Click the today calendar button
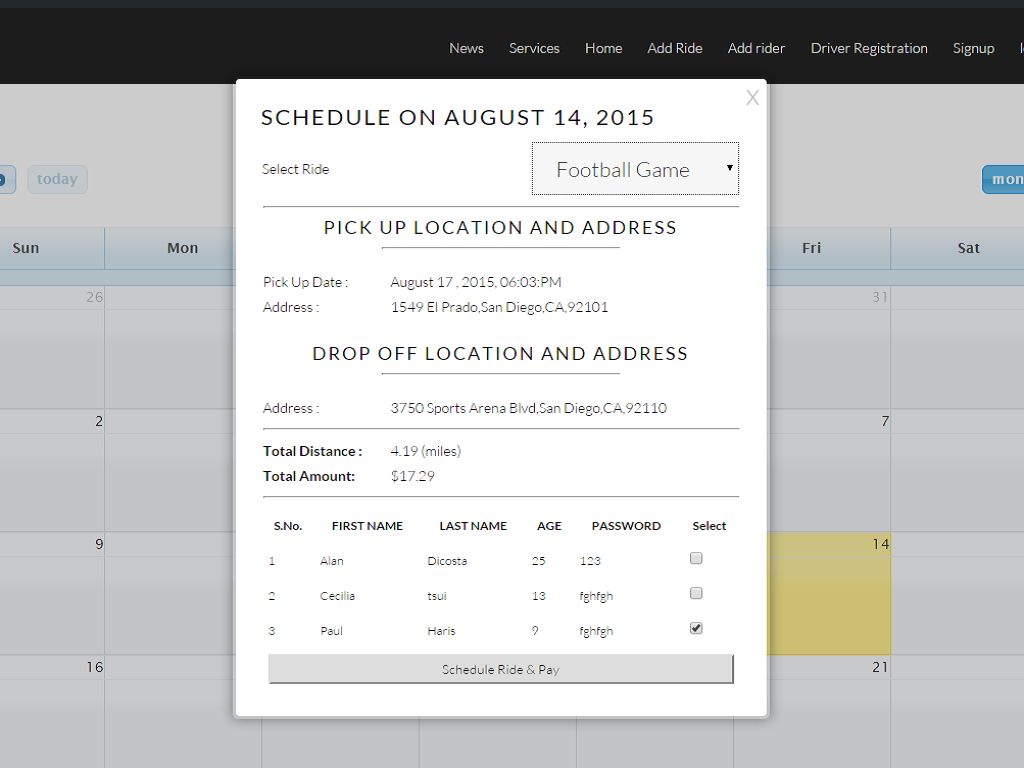Screen dimensions: 1024x768 57,180
